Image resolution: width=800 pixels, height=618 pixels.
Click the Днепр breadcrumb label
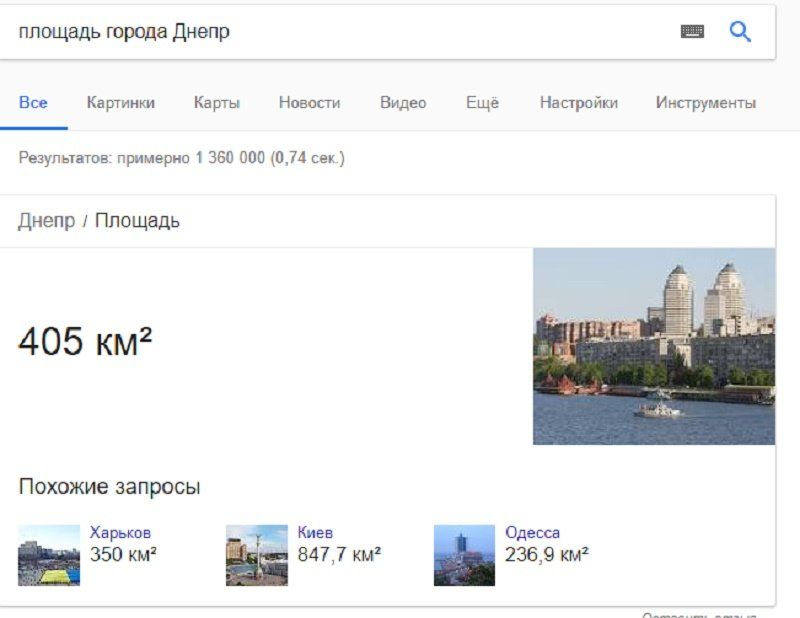pos(47,221)
